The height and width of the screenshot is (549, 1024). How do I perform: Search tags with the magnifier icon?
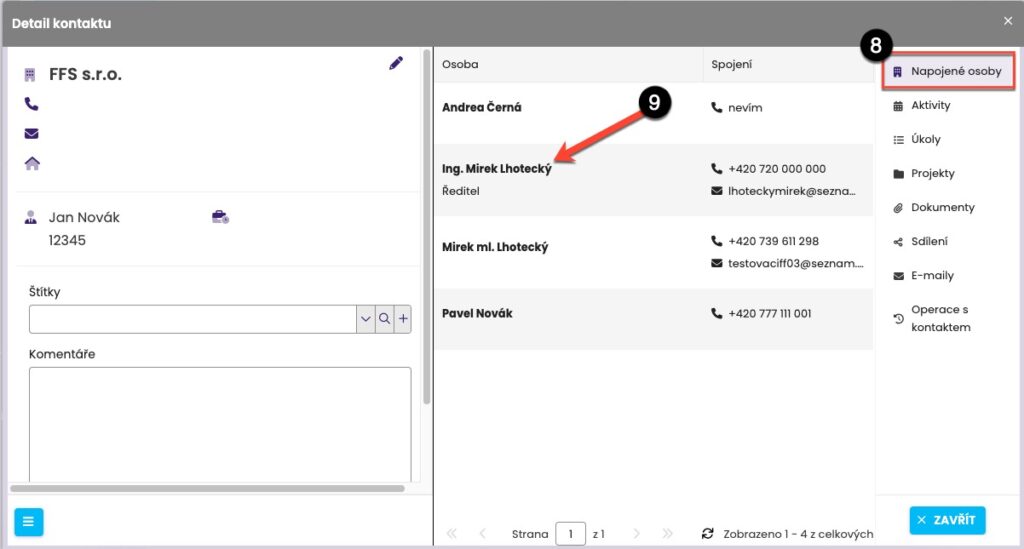(385, 319)
